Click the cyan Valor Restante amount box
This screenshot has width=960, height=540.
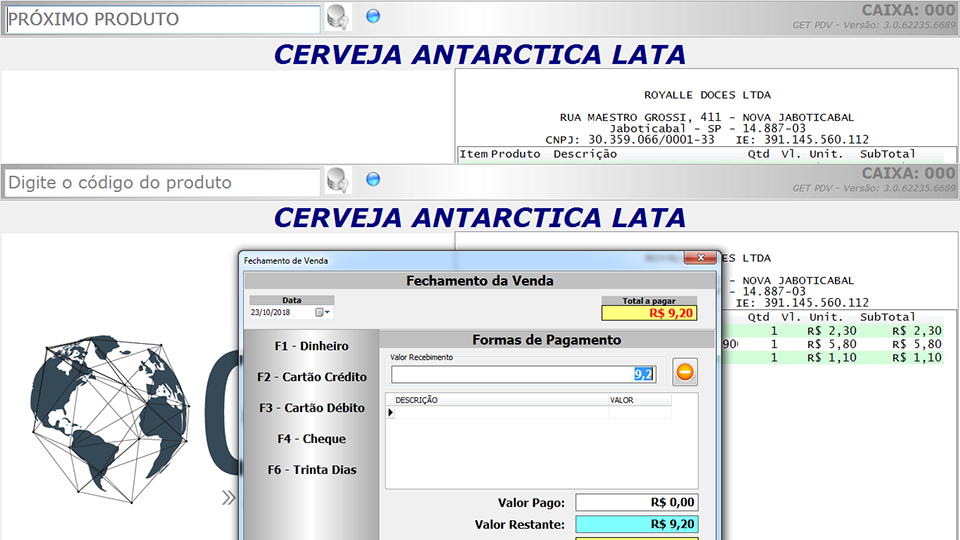[x=637, y=524]
